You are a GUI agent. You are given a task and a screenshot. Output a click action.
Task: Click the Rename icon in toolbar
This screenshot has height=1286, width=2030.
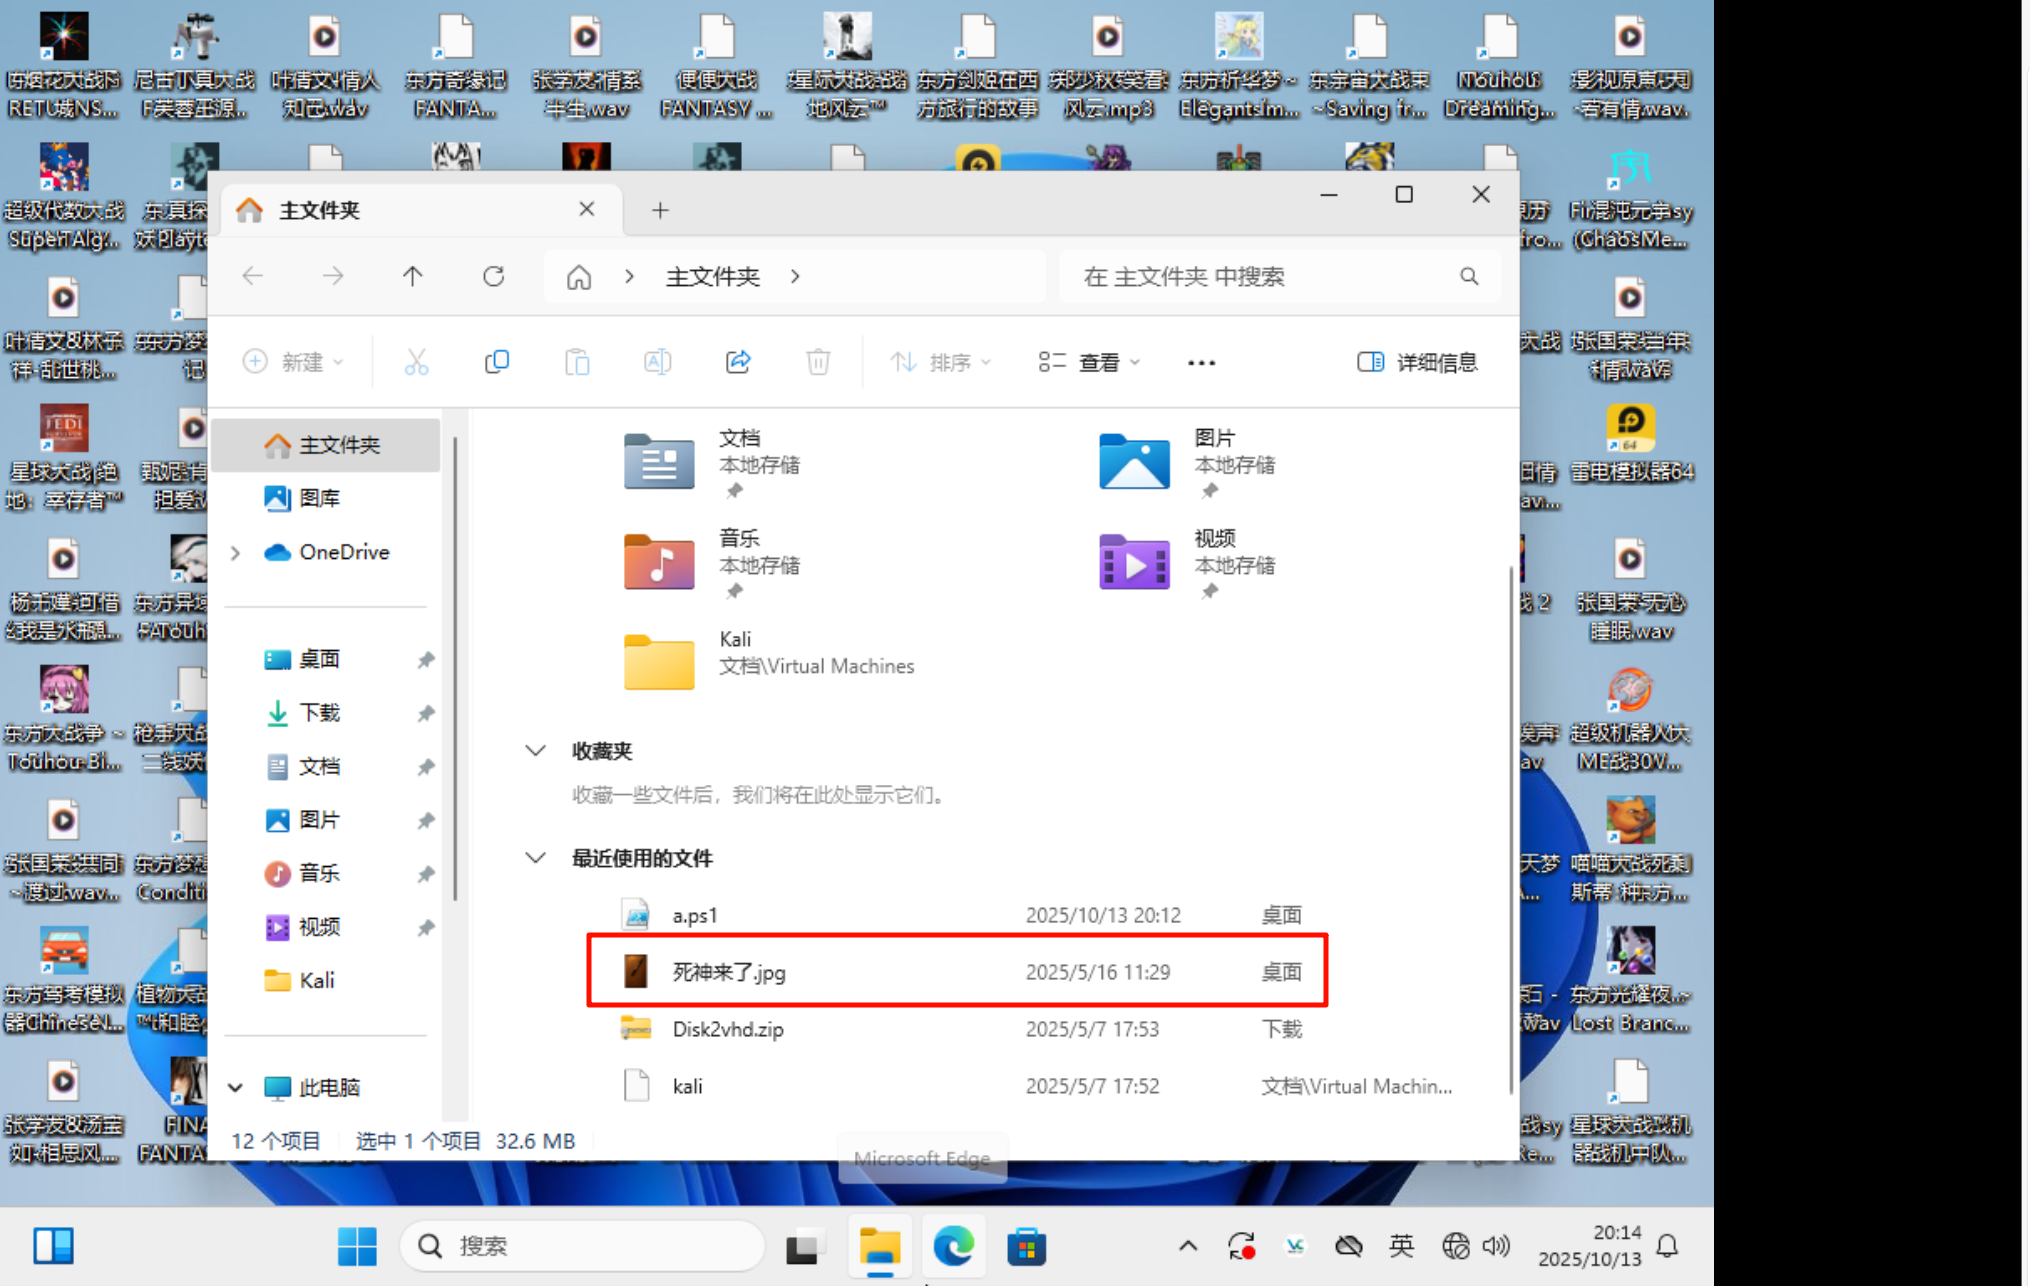click(x=657, y=362)
